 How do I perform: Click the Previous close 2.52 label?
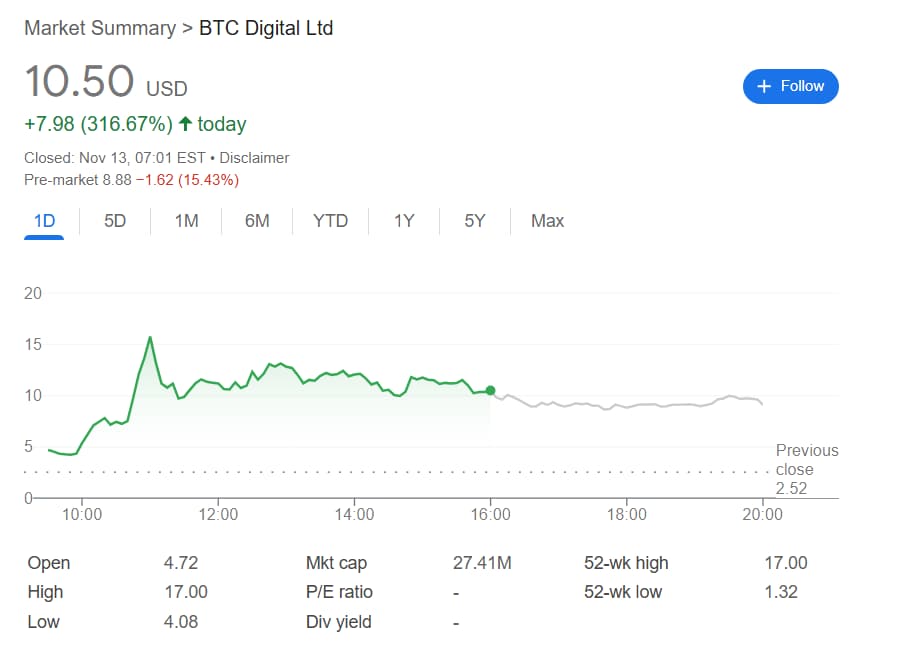(807, 469)
